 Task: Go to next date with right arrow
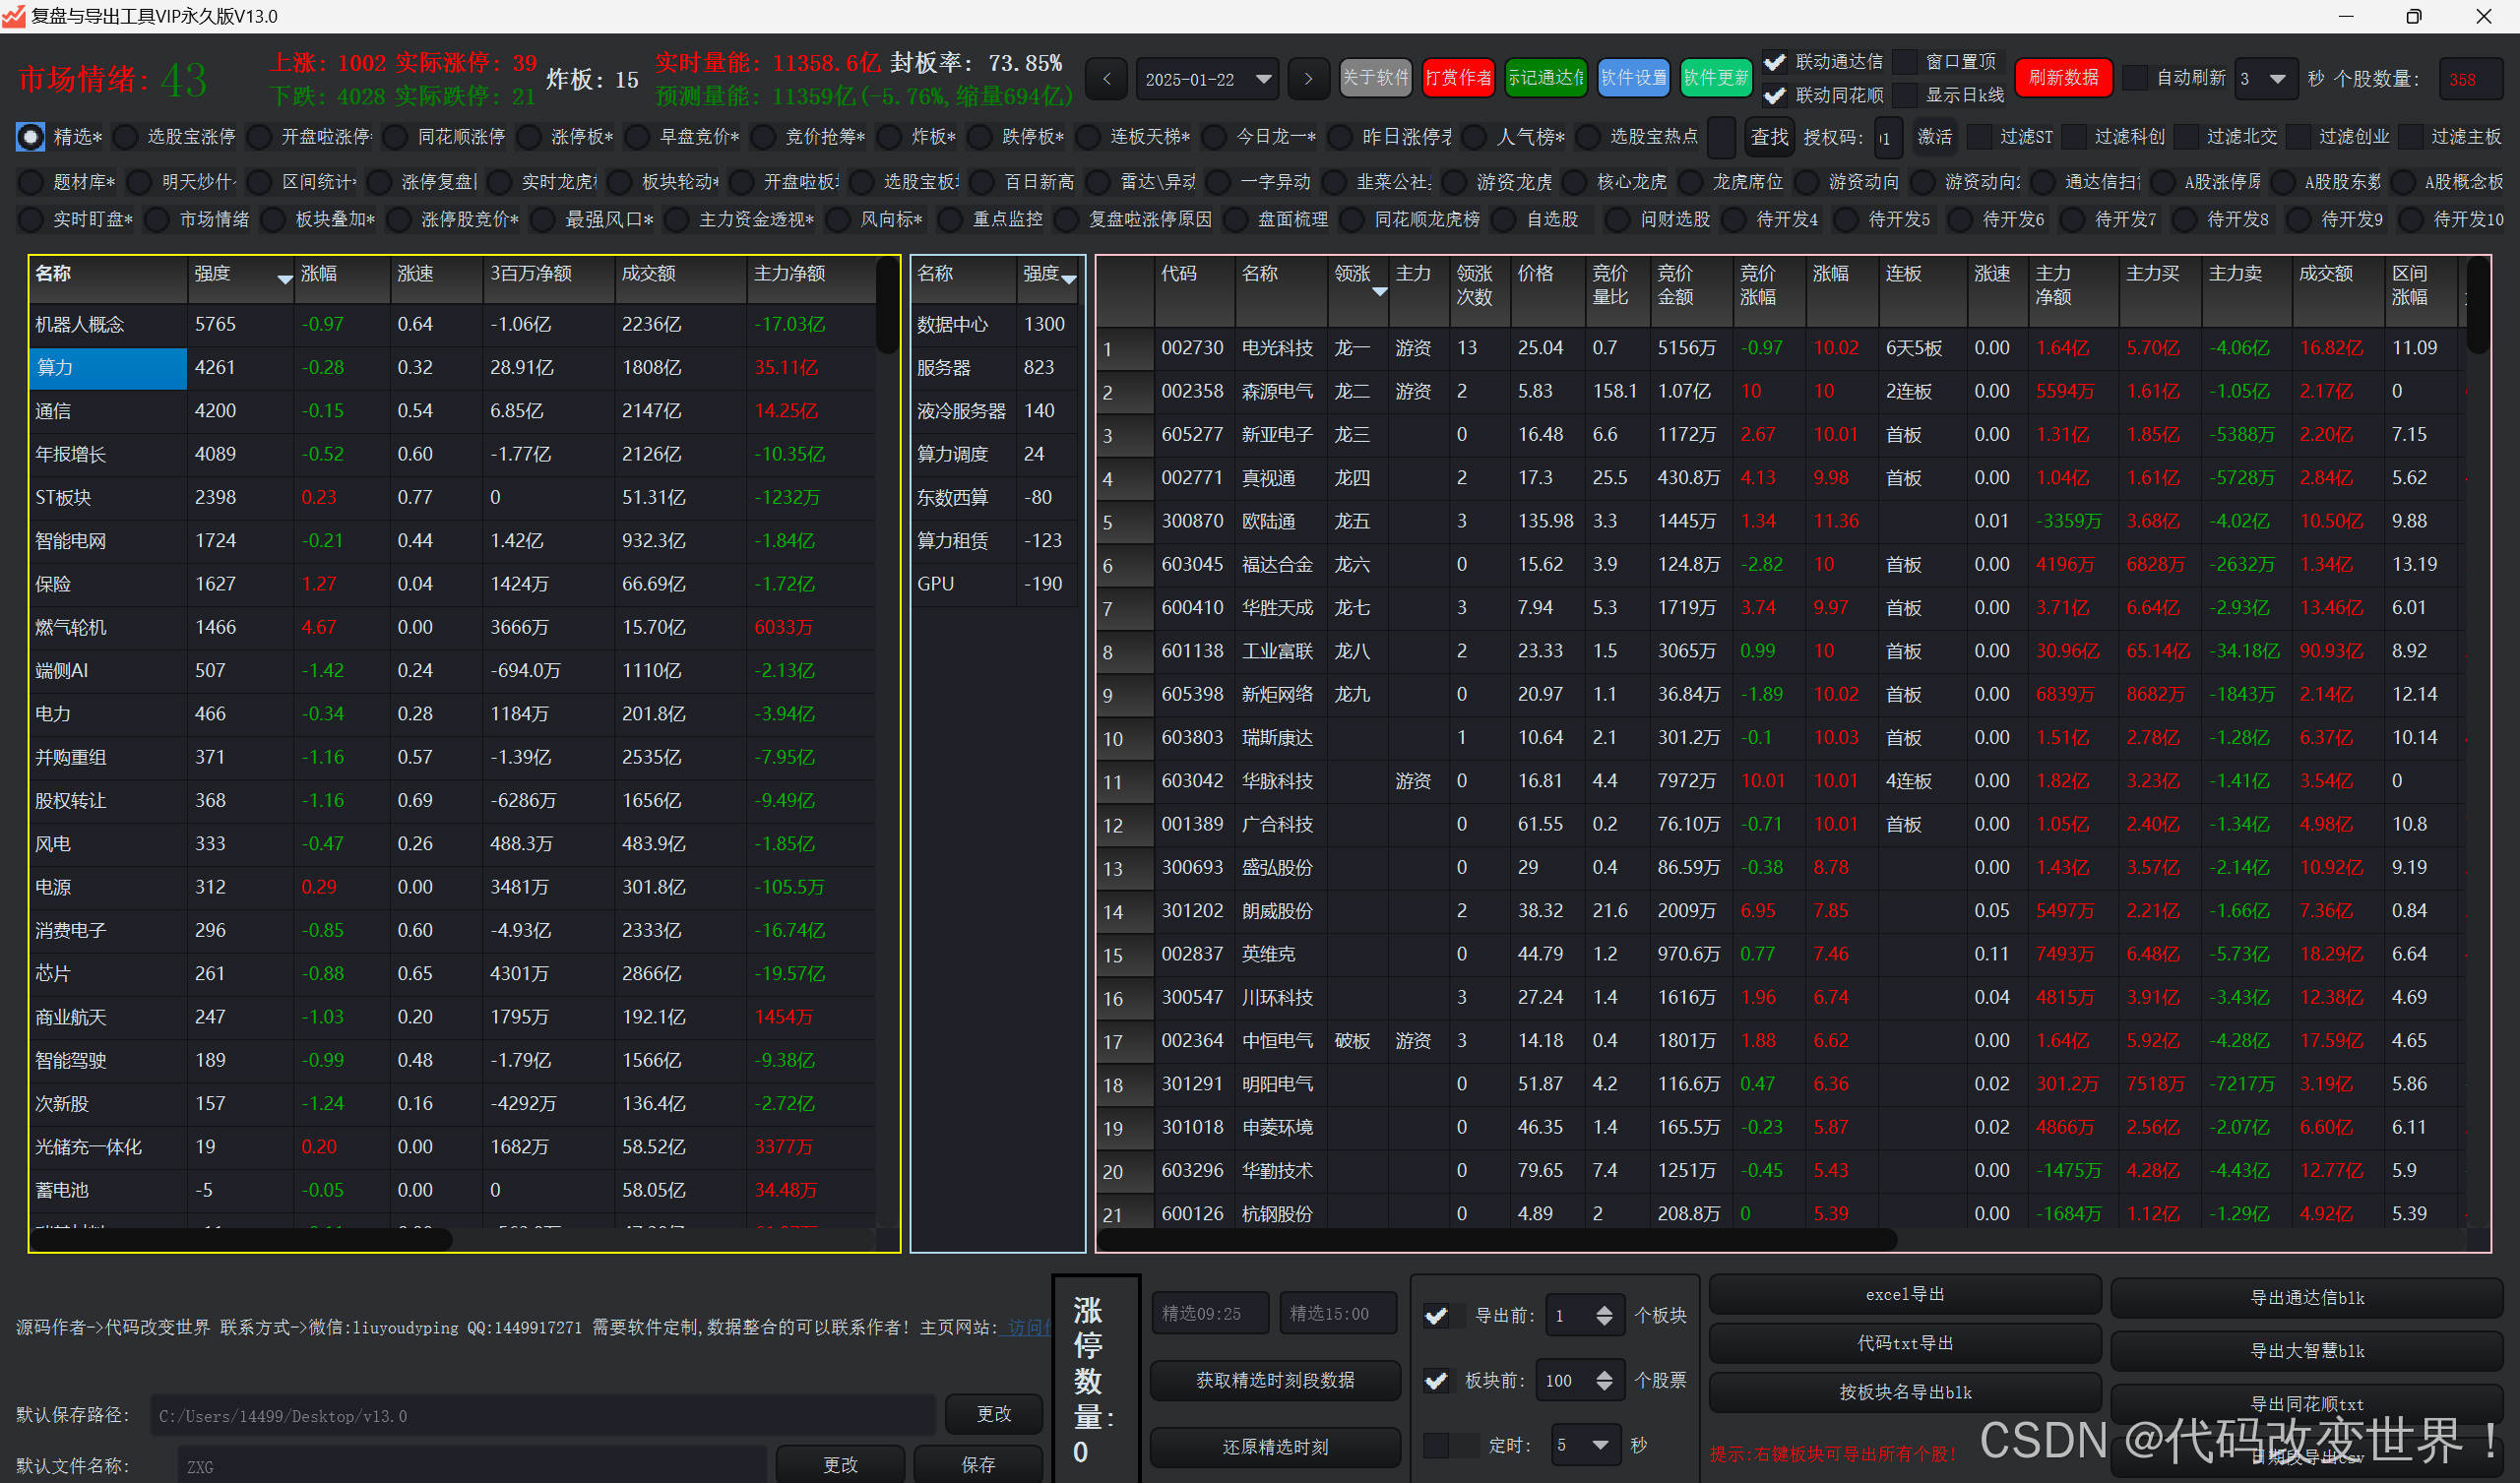pos(1308,78)
